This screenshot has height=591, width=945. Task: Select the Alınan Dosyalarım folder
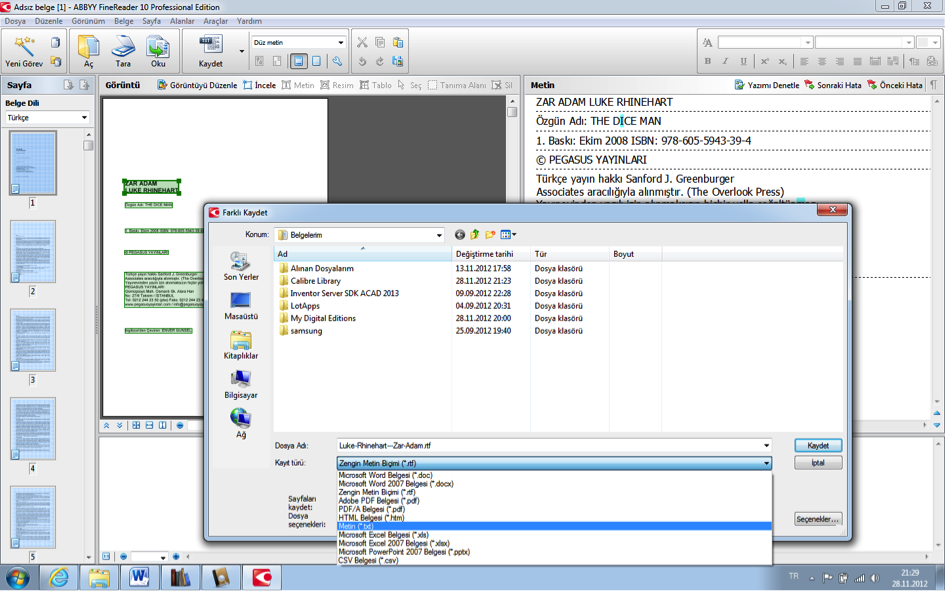pyautogui.click(x=322, y=268)
